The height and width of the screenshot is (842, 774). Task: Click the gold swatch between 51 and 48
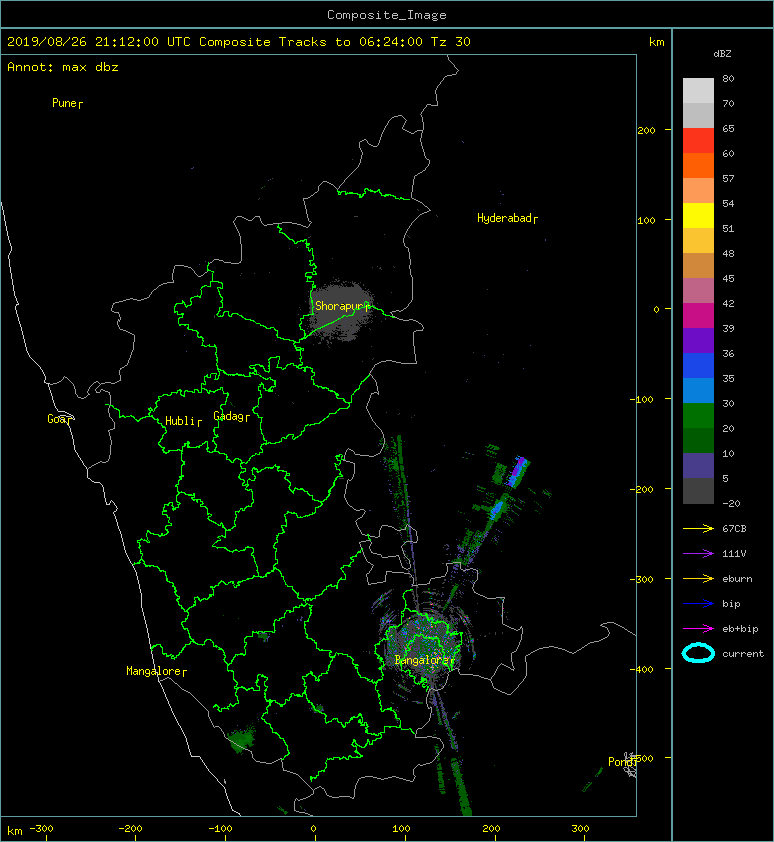click(x=698, y=240)
